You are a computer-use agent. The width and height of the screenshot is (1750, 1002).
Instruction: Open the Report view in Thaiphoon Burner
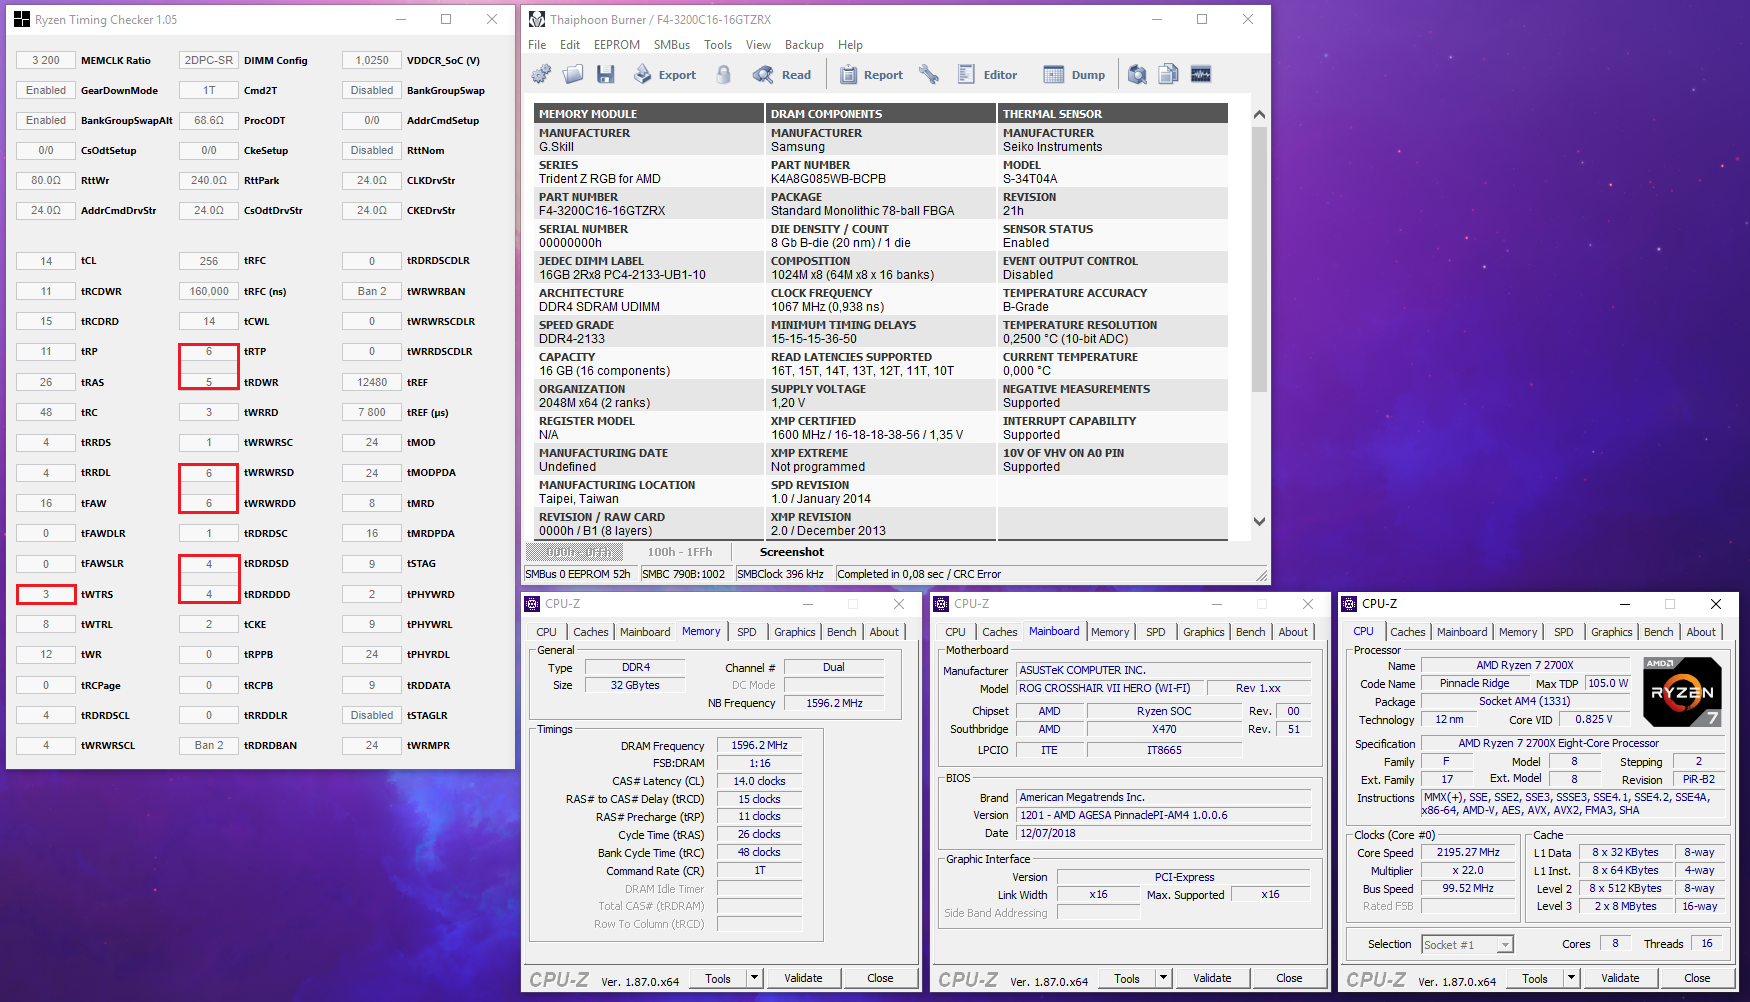pos(871,74)
